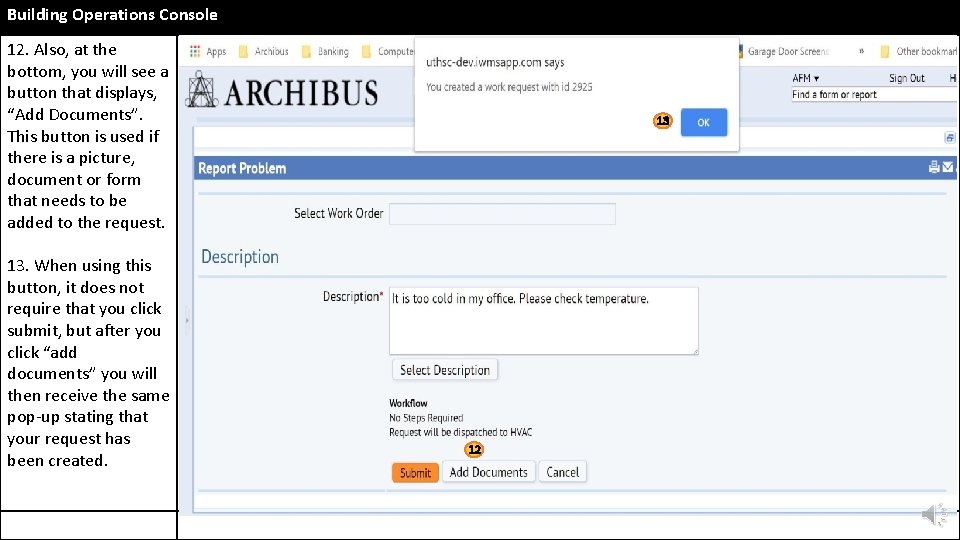Click 'You created a work request' message
Image resolution: width=960 pixels, height=540 pixels.
click(x=509, y=87)
